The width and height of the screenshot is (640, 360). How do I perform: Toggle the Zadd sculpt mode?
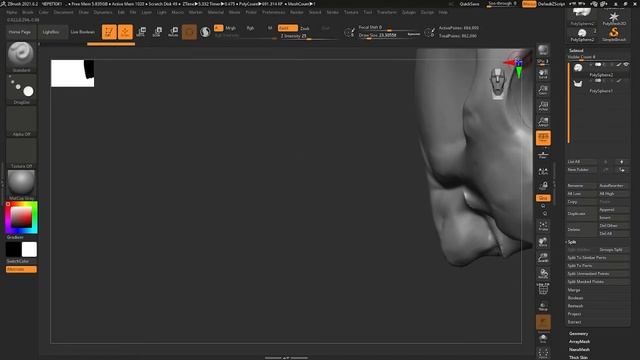pos(287,28)
